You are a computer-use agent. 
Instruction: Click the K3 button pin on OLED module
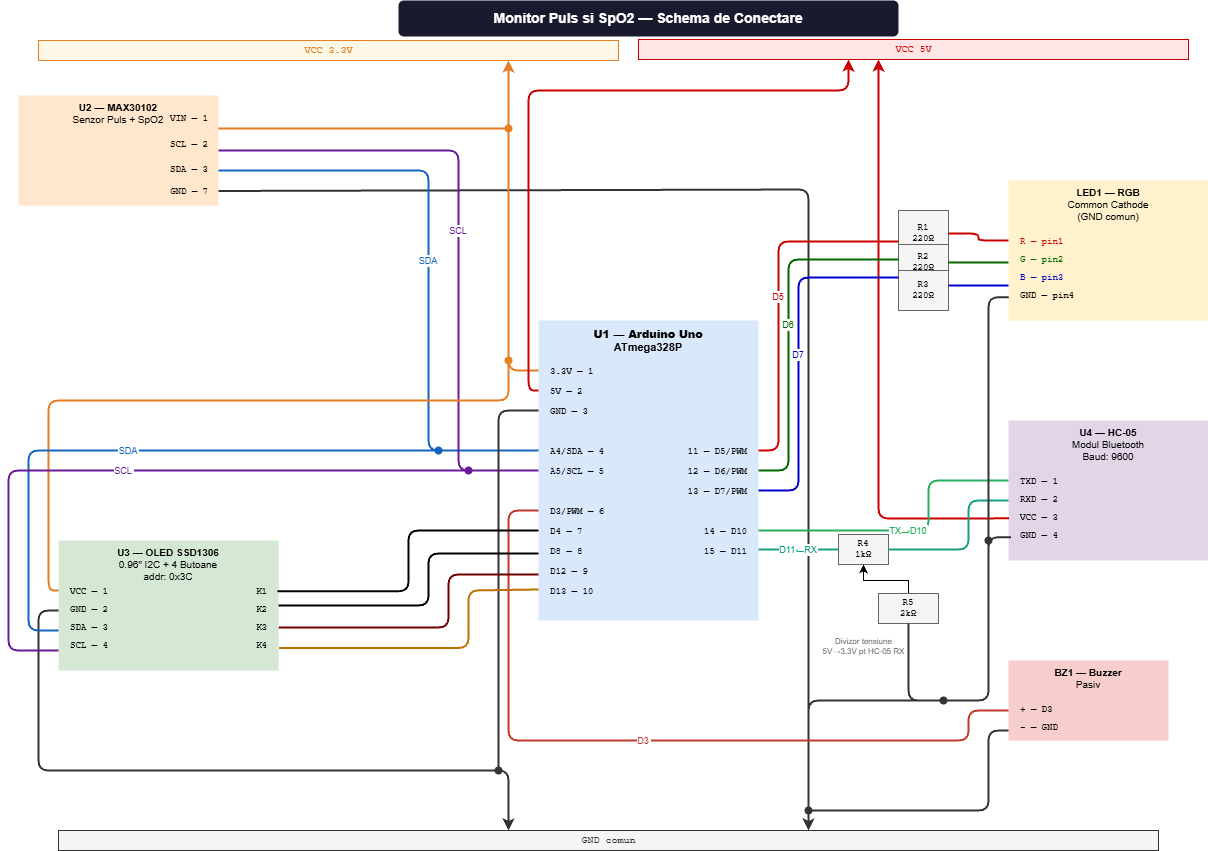[x=261, y=627]
